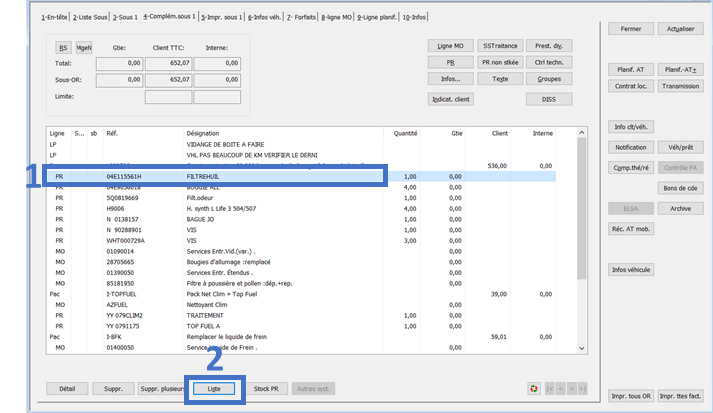
Task: Click the Gtie Sous-OR field
Action: click(x=119, y=80)
